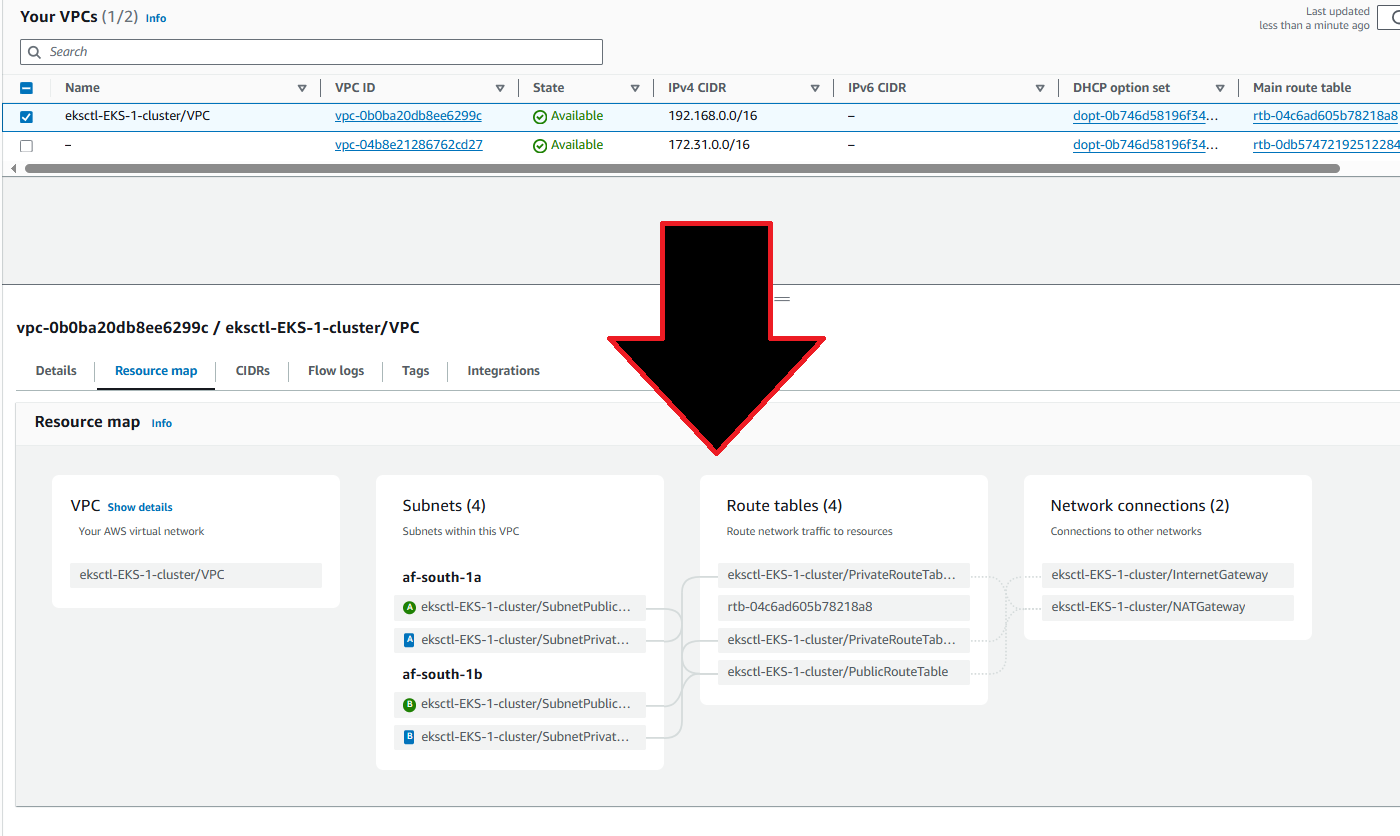Select rtb-04c6ad605b78218a8 in Route tables card

click(844, 607)
